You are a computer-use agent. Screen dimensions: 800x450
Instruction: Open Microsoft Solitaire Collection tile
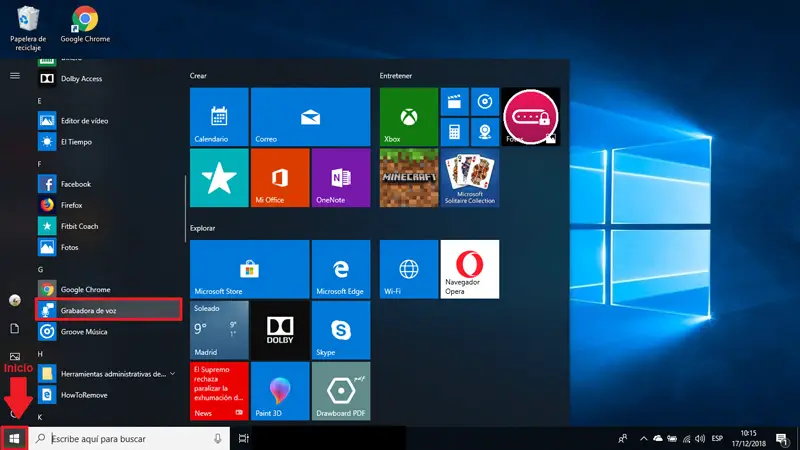tap(470, 178)
